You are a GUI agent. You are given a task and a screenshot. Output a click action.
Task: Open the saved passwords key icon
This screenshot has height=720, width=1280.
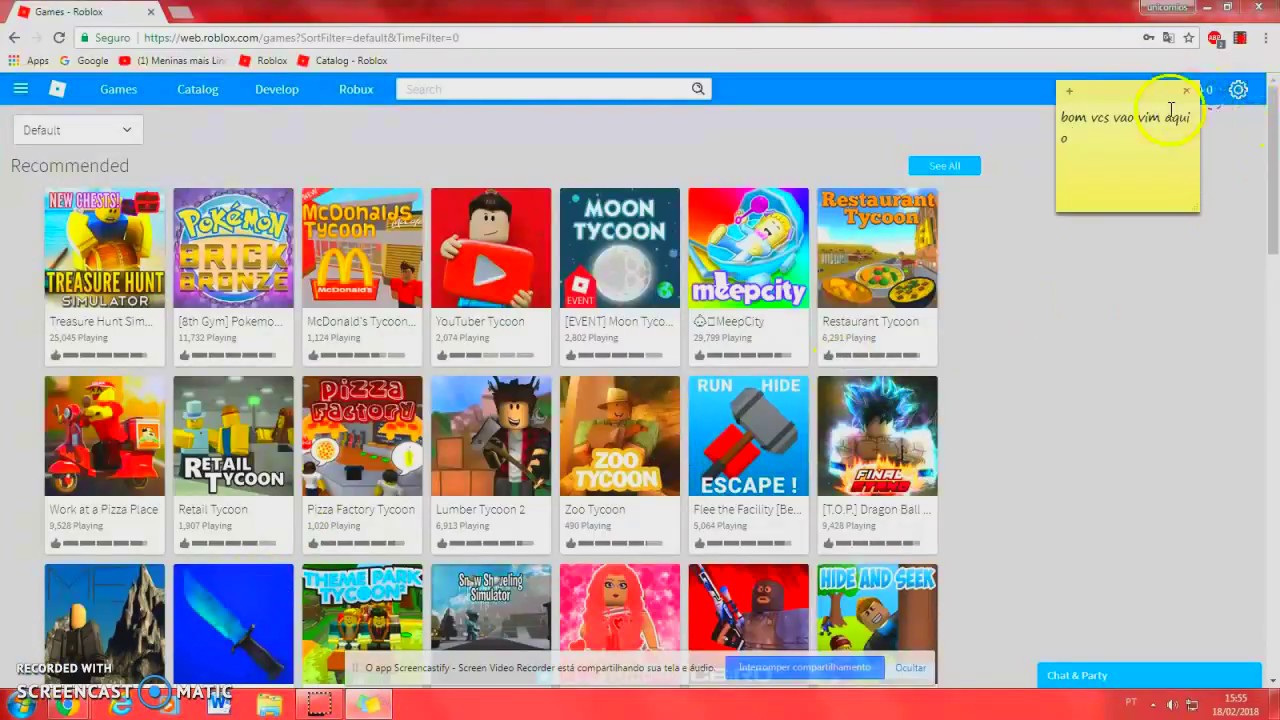(x=1148, y=38)
